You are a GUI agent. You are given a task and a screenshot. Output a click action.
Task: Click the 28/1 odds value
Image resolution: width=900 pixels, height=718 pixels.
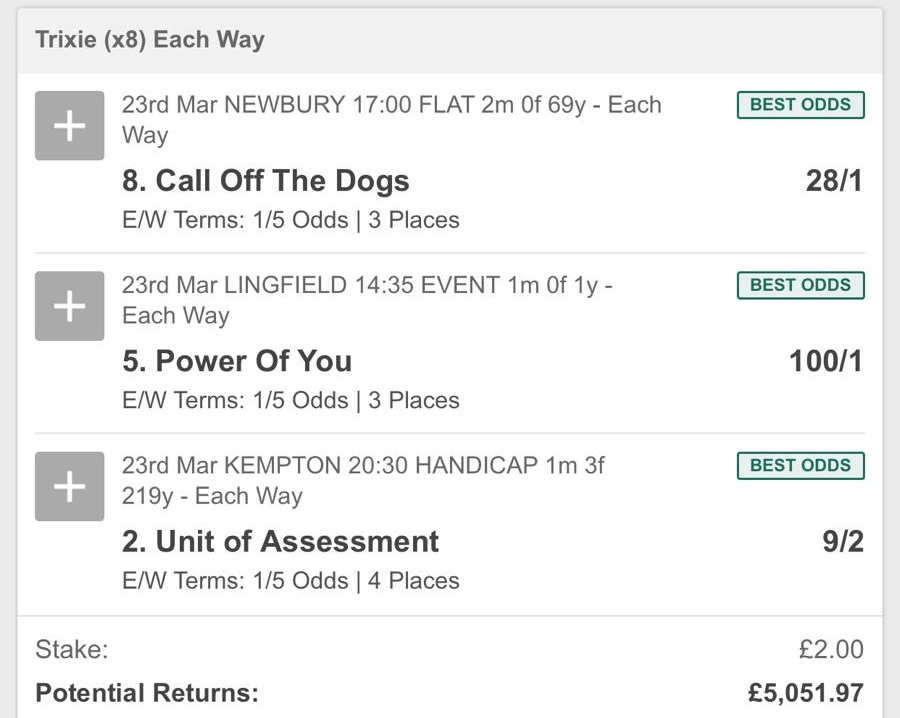[833, 181]
